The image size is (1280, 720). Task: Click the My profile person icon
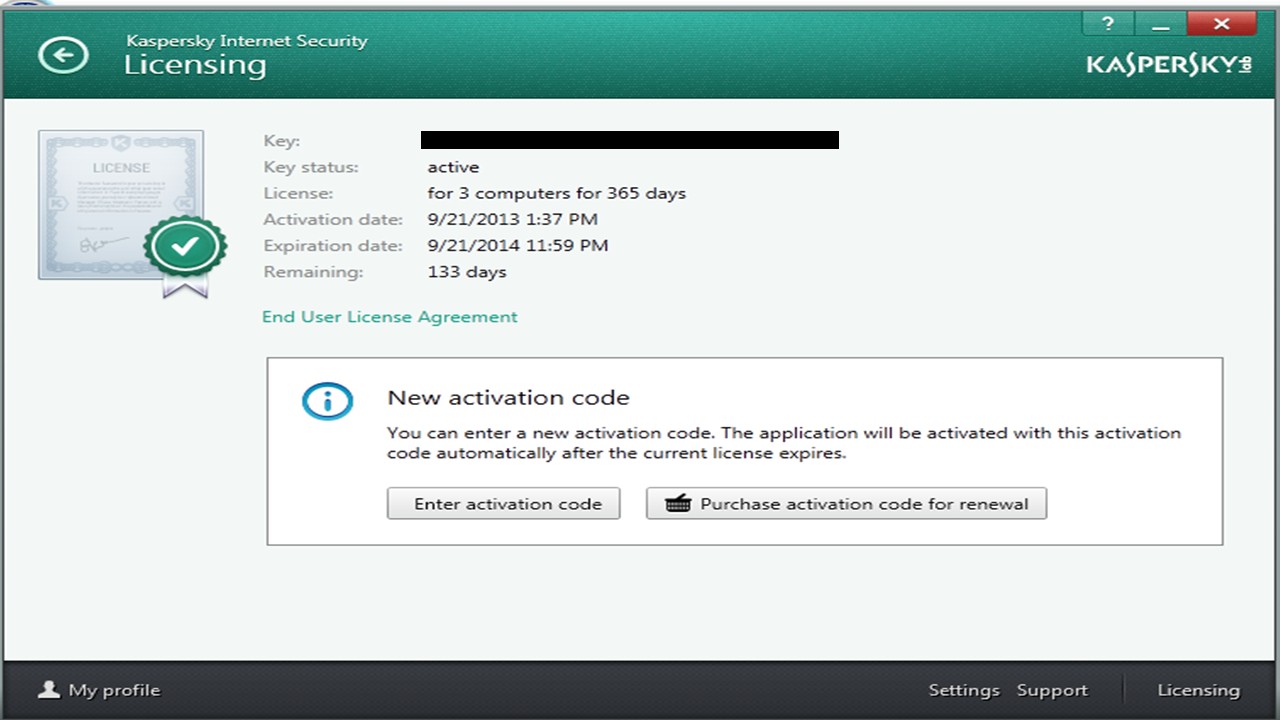click(48, 690)
